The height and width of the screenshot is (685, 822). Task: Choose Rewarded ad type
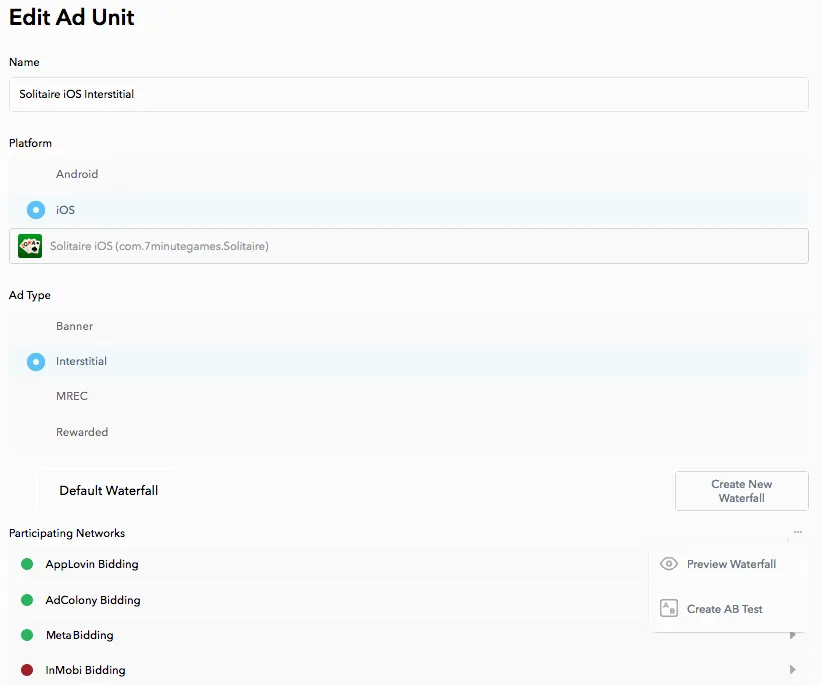coord(408,432)
